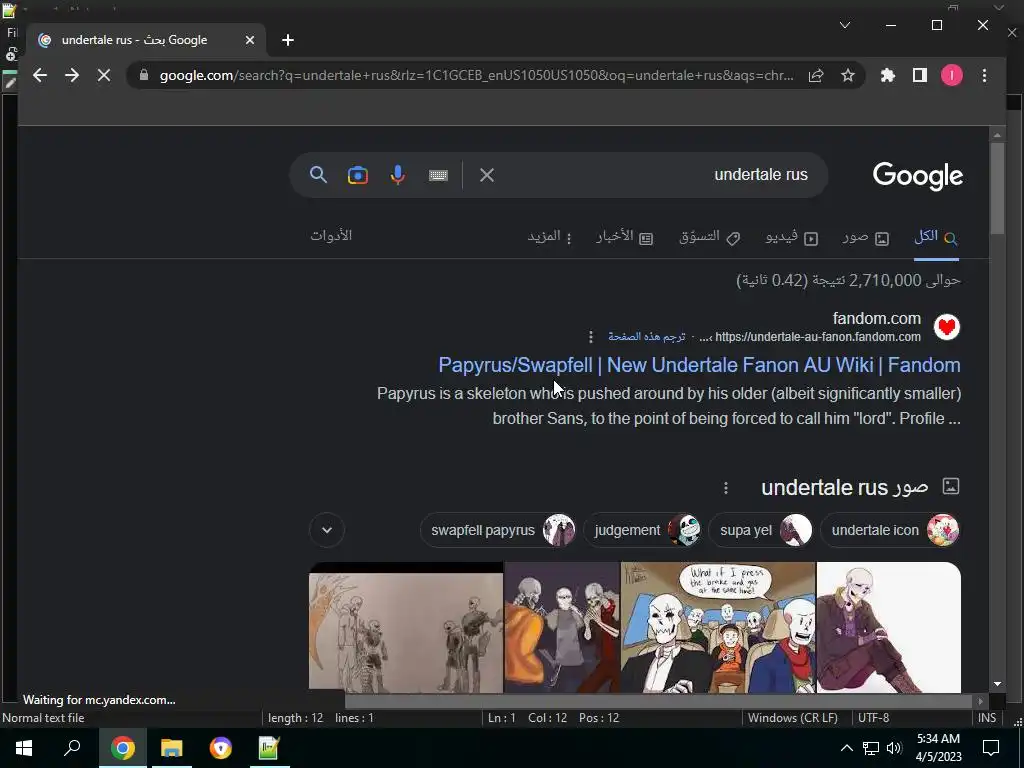The height and width of the screenshot is (768, 1024).
Task: Show hidden system tray icons
Action: (x=846, y=748)
